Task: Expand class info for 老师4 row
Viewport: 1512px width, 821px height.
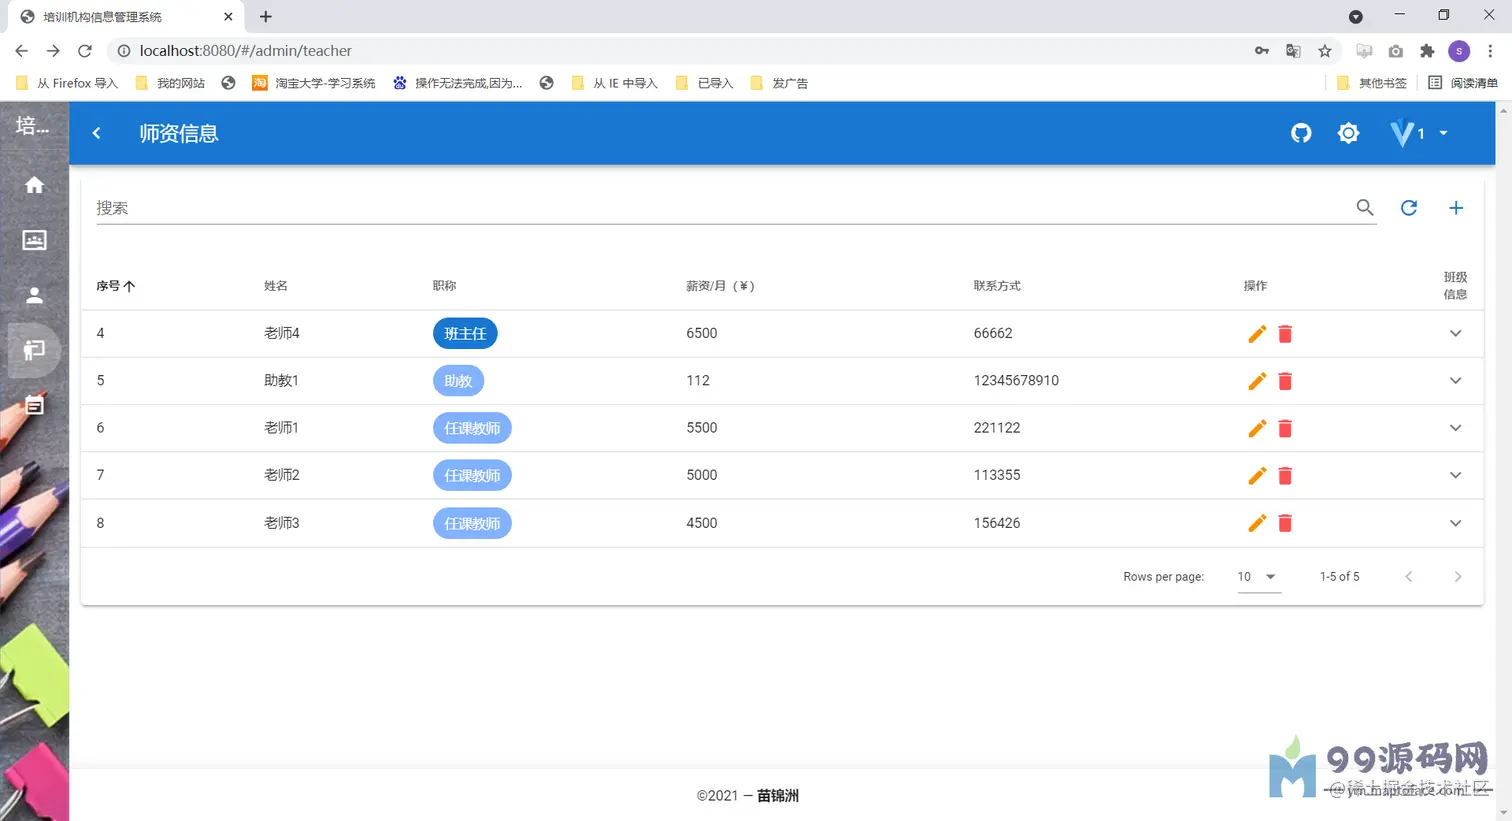Action: (1456, 333)
